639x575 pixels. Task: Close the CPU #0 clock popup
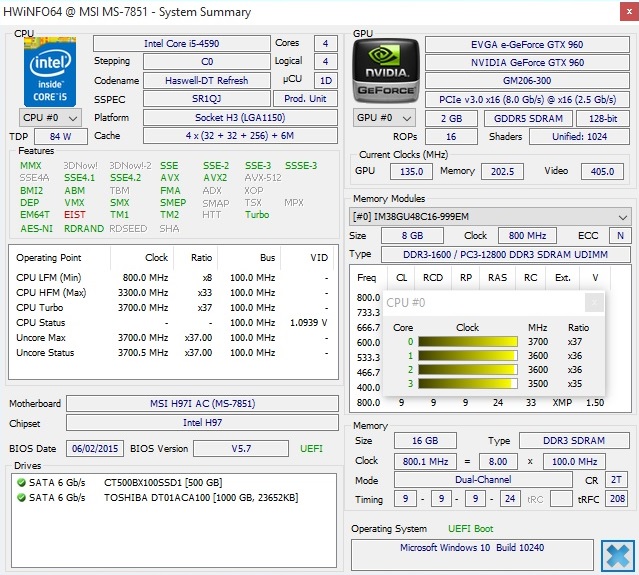pyautogui.click(x=594, y=302)
